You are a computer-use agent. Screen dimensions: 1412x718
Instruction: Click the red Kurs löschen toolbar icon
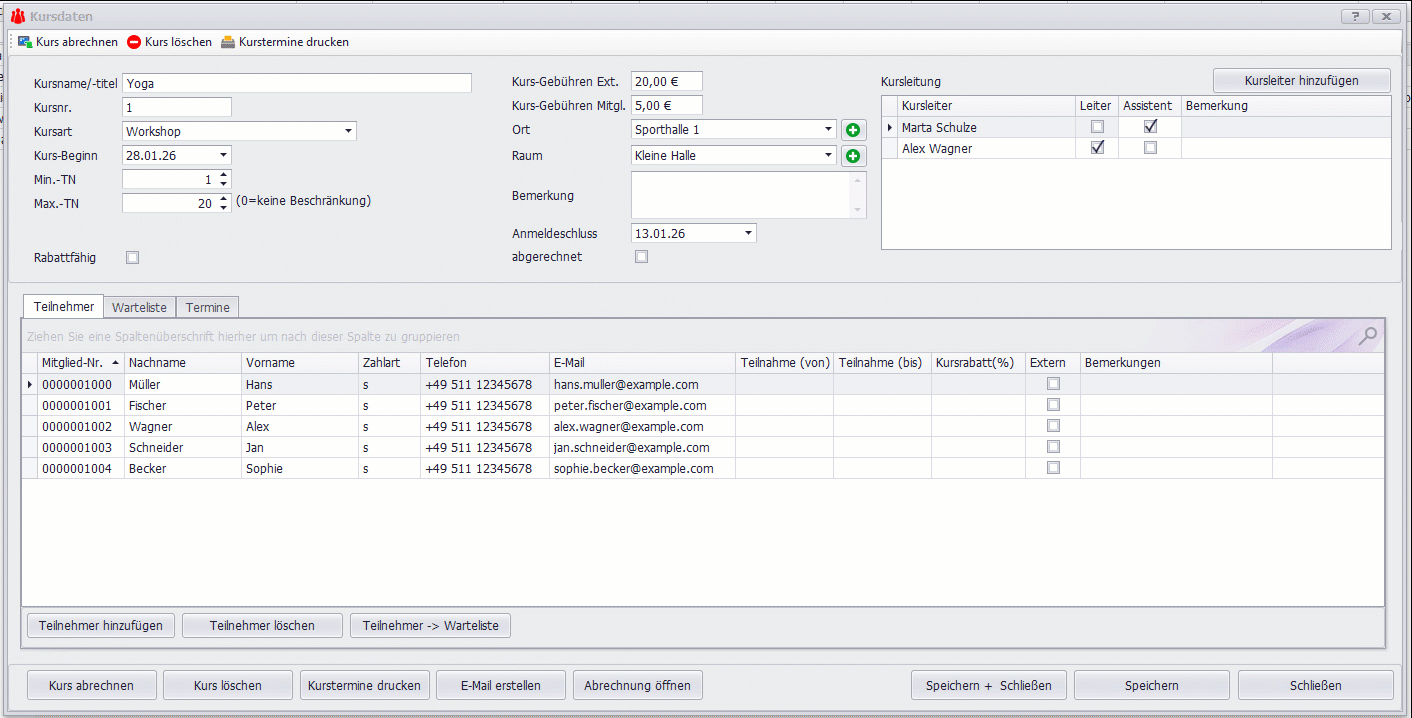134,42
